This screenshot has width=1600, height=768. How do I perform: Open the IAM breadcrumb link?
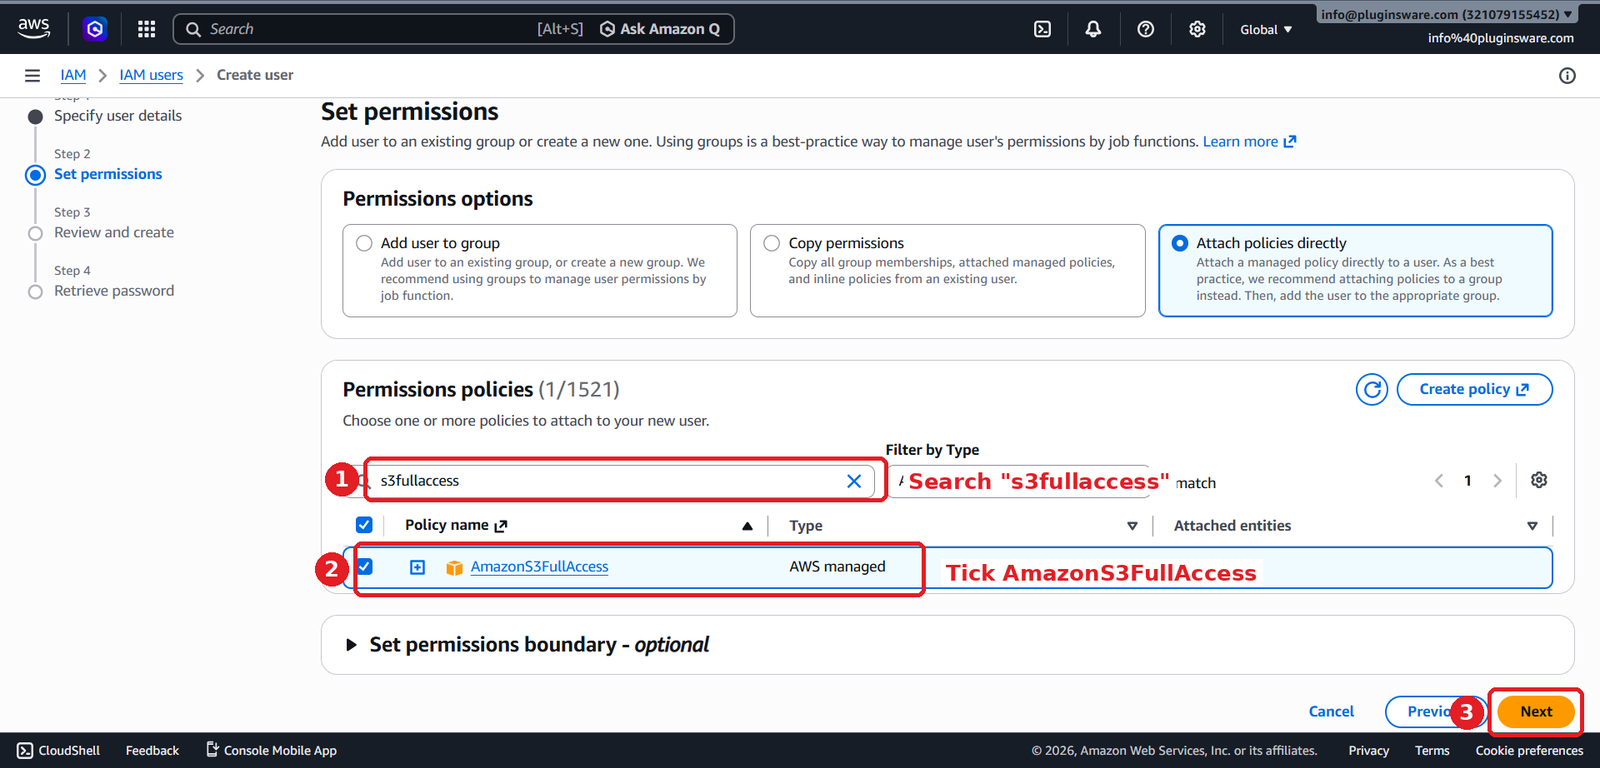click(x=73, y=75)
